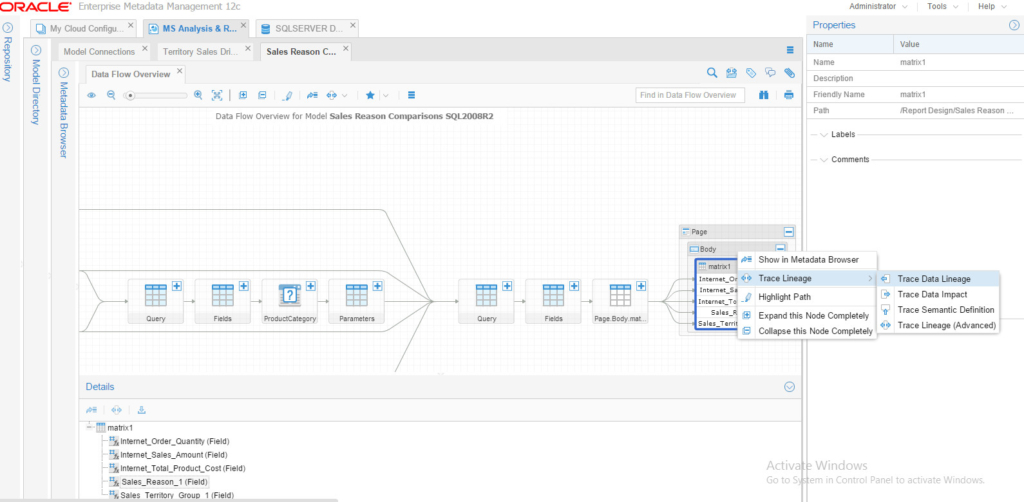The height and width of the screenshot is (502, 1024).
Task: Expand the Model Directory side panel
Action: 37,50
